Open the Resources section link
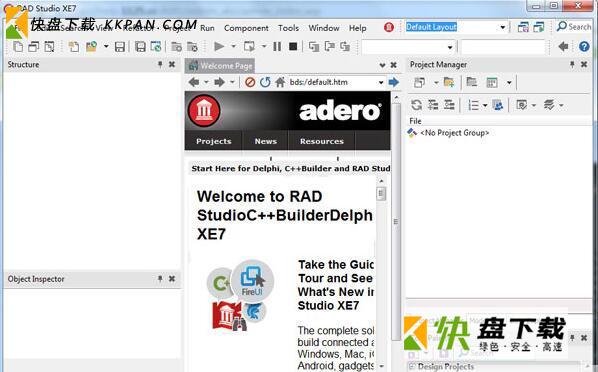The height and width of the screenshot is (372, 598). (x=322, y=141)
